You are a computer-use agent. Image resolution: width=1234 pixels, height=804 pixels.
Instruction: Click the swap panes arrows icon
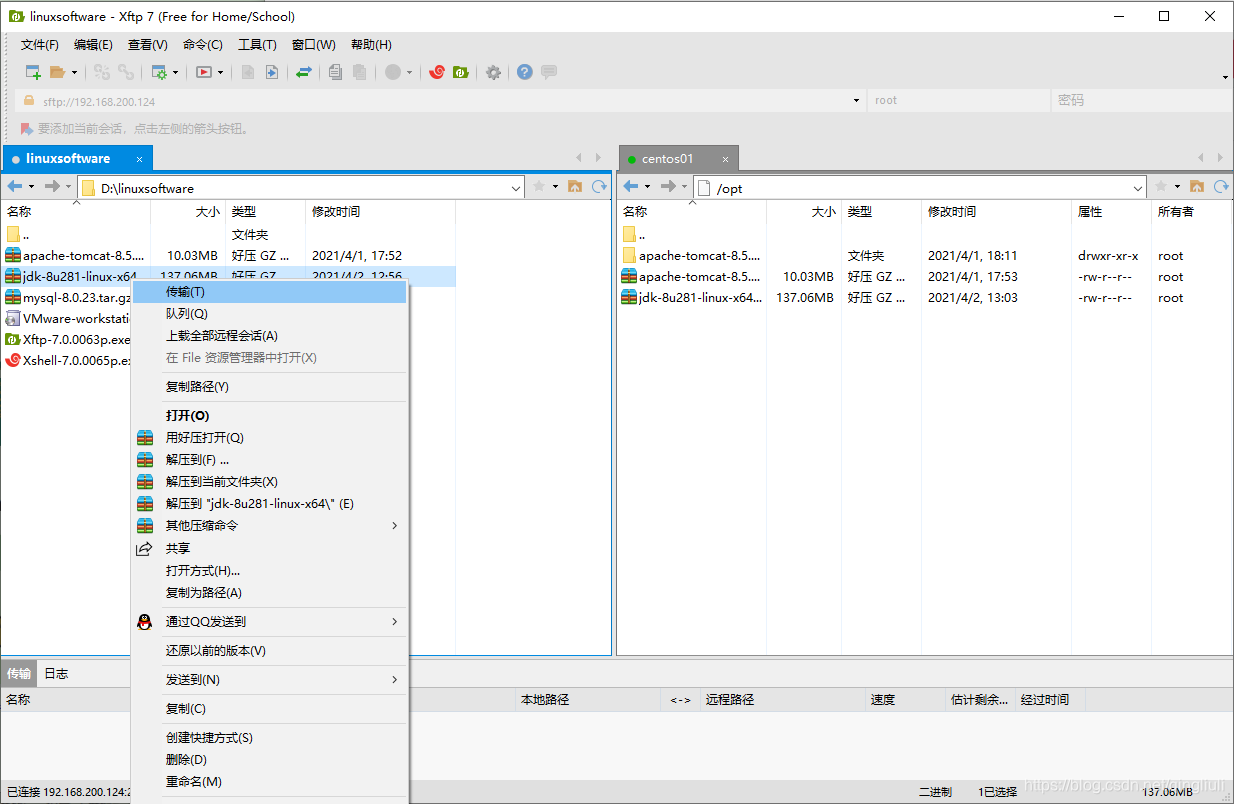coord(304,72)
